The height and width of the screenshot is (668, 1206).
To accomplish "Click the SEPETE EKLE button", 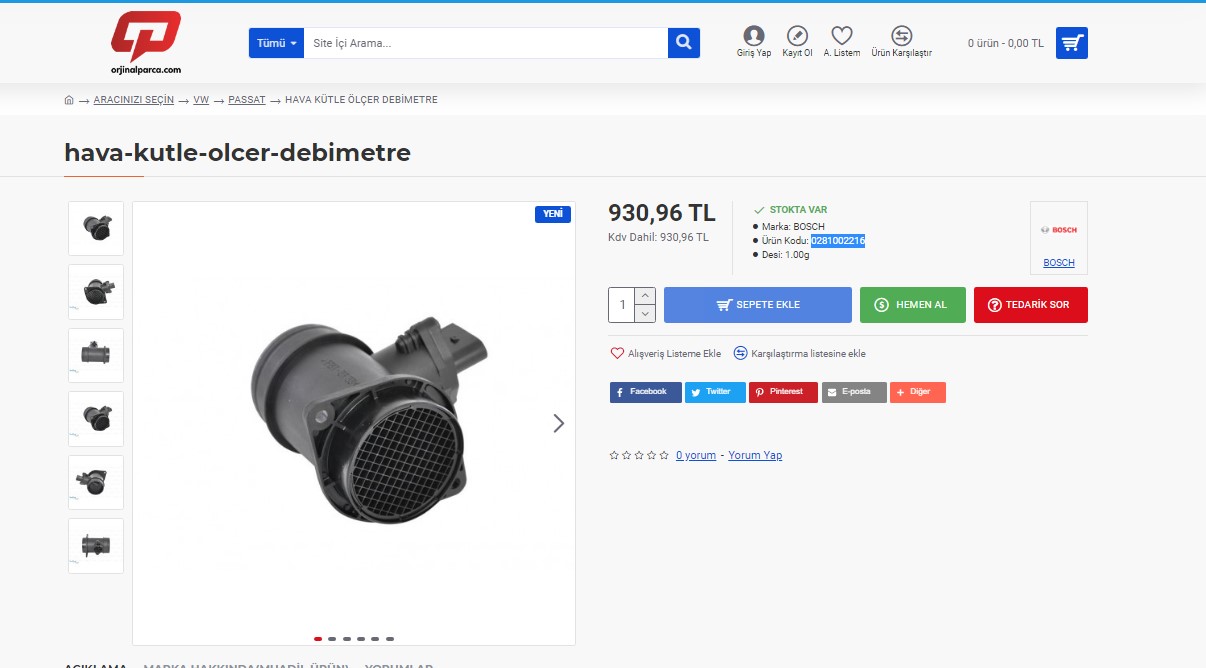I will click(x=757, y=305).
